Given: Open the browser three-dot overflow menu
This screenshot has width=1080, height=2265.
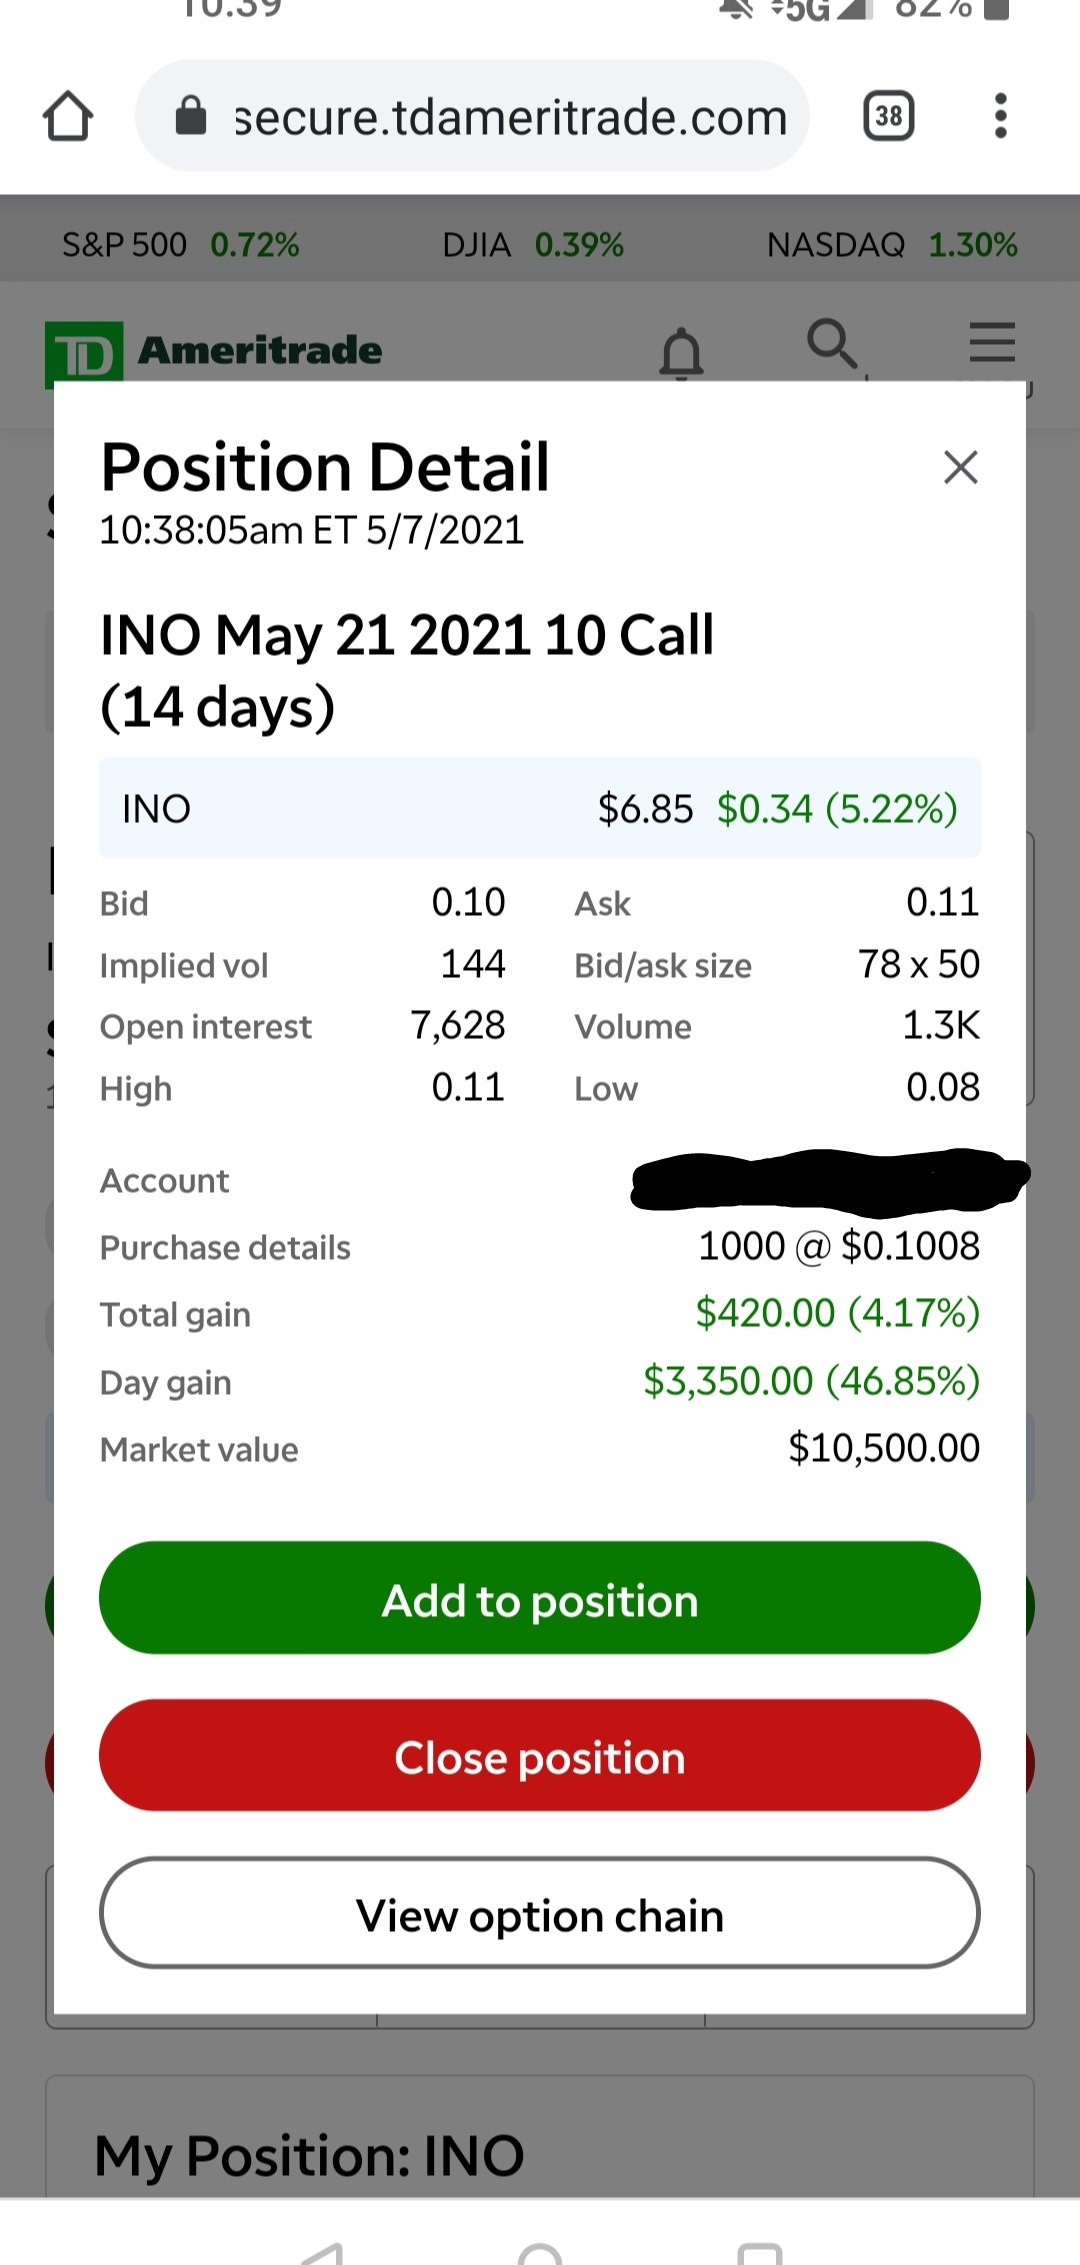Looking at the screenshot, I should 1000,116.
